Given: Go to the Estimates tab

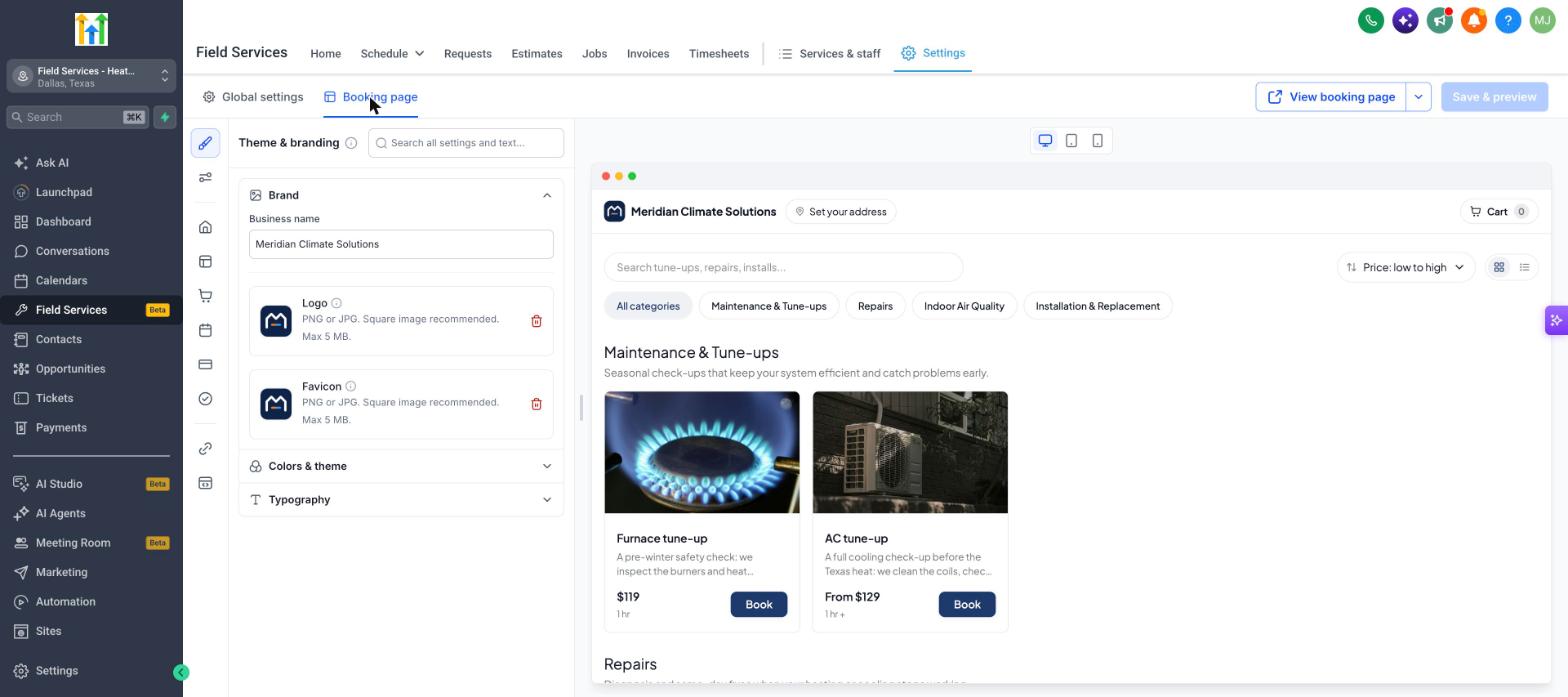Looking at the screenshot, I should pyautogui.click(x=536, y=53).
